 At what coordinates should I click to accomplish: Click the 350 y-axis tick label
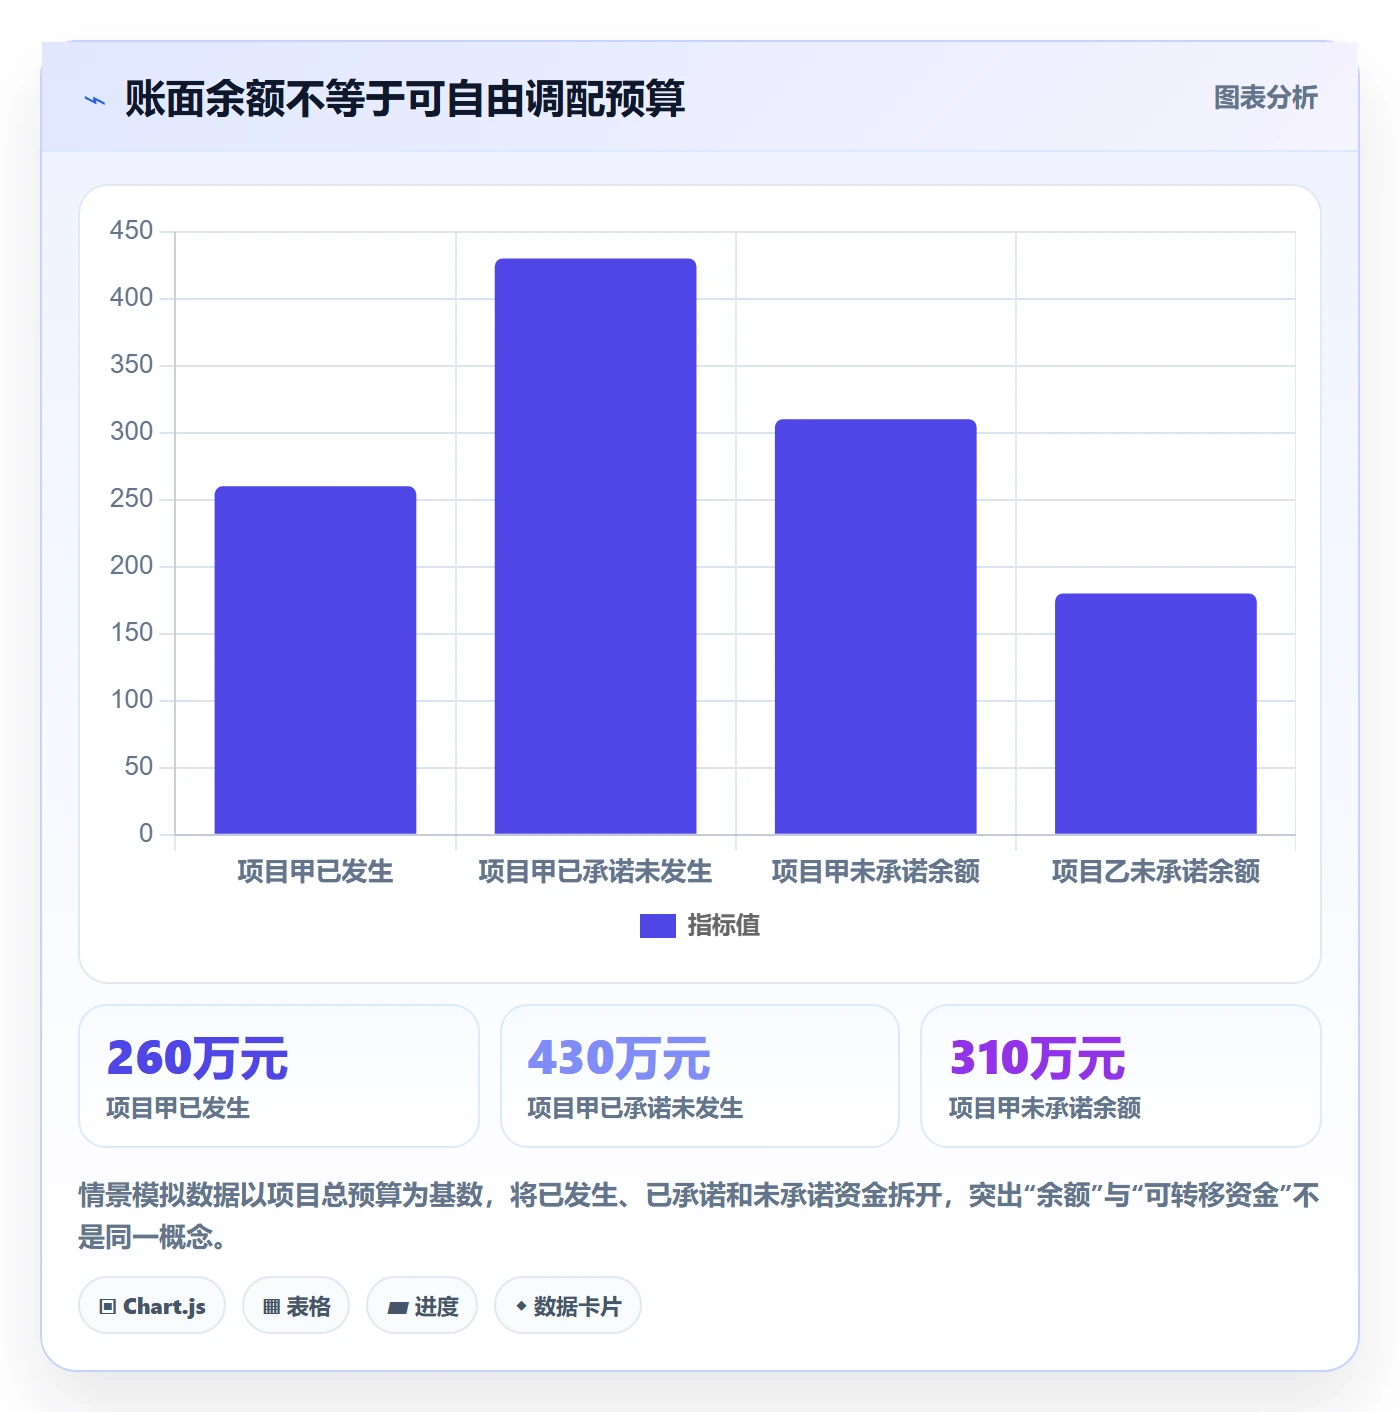[131, 365]
